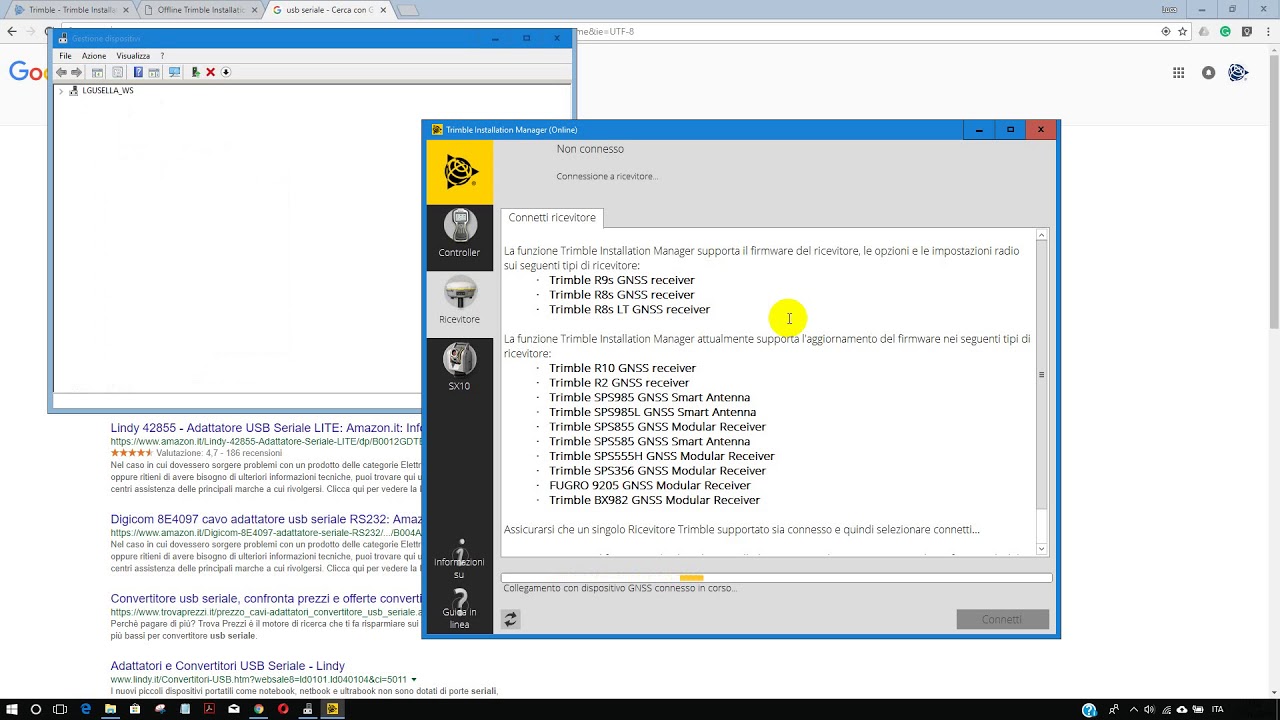
Task: Click Windows Start button
Action: point(12,709)
